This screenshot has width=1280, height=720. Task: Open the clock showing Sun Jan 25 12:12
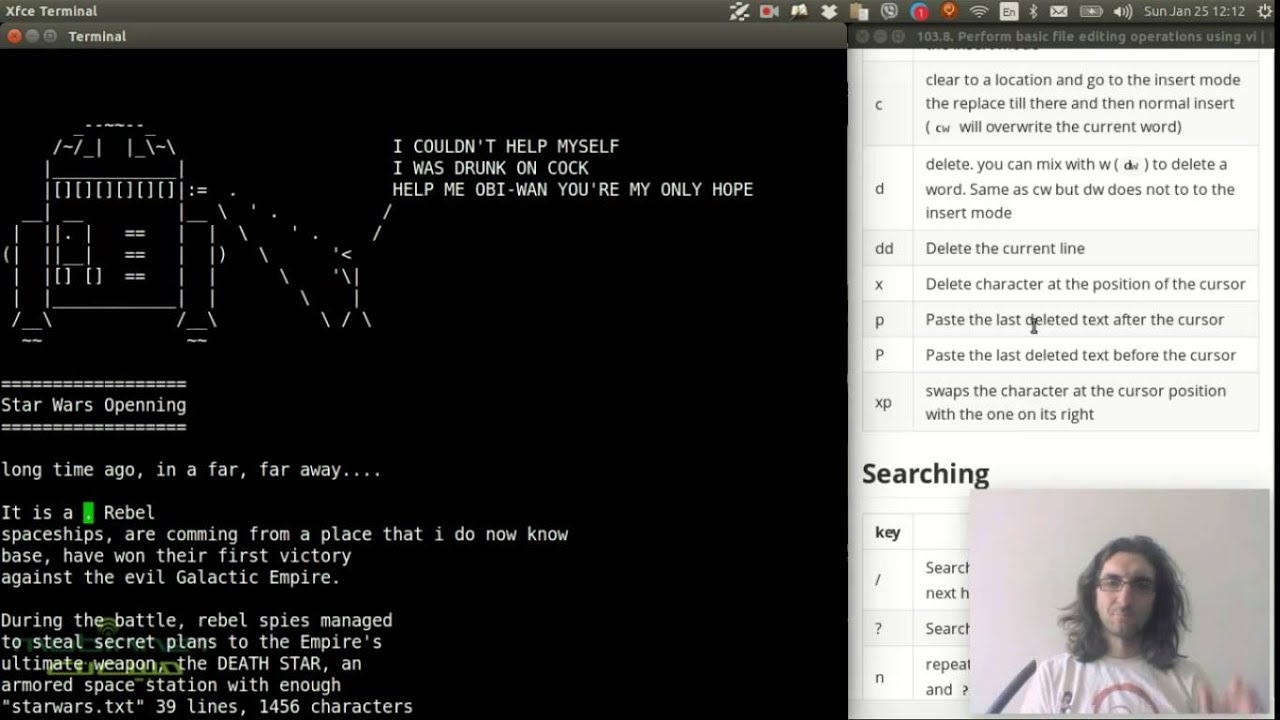(x=1194, y=12)
